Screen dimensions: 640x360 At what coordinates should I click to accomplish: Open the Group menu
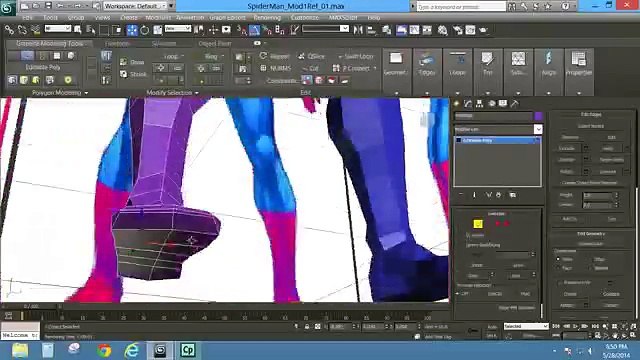tap(76, 18)
